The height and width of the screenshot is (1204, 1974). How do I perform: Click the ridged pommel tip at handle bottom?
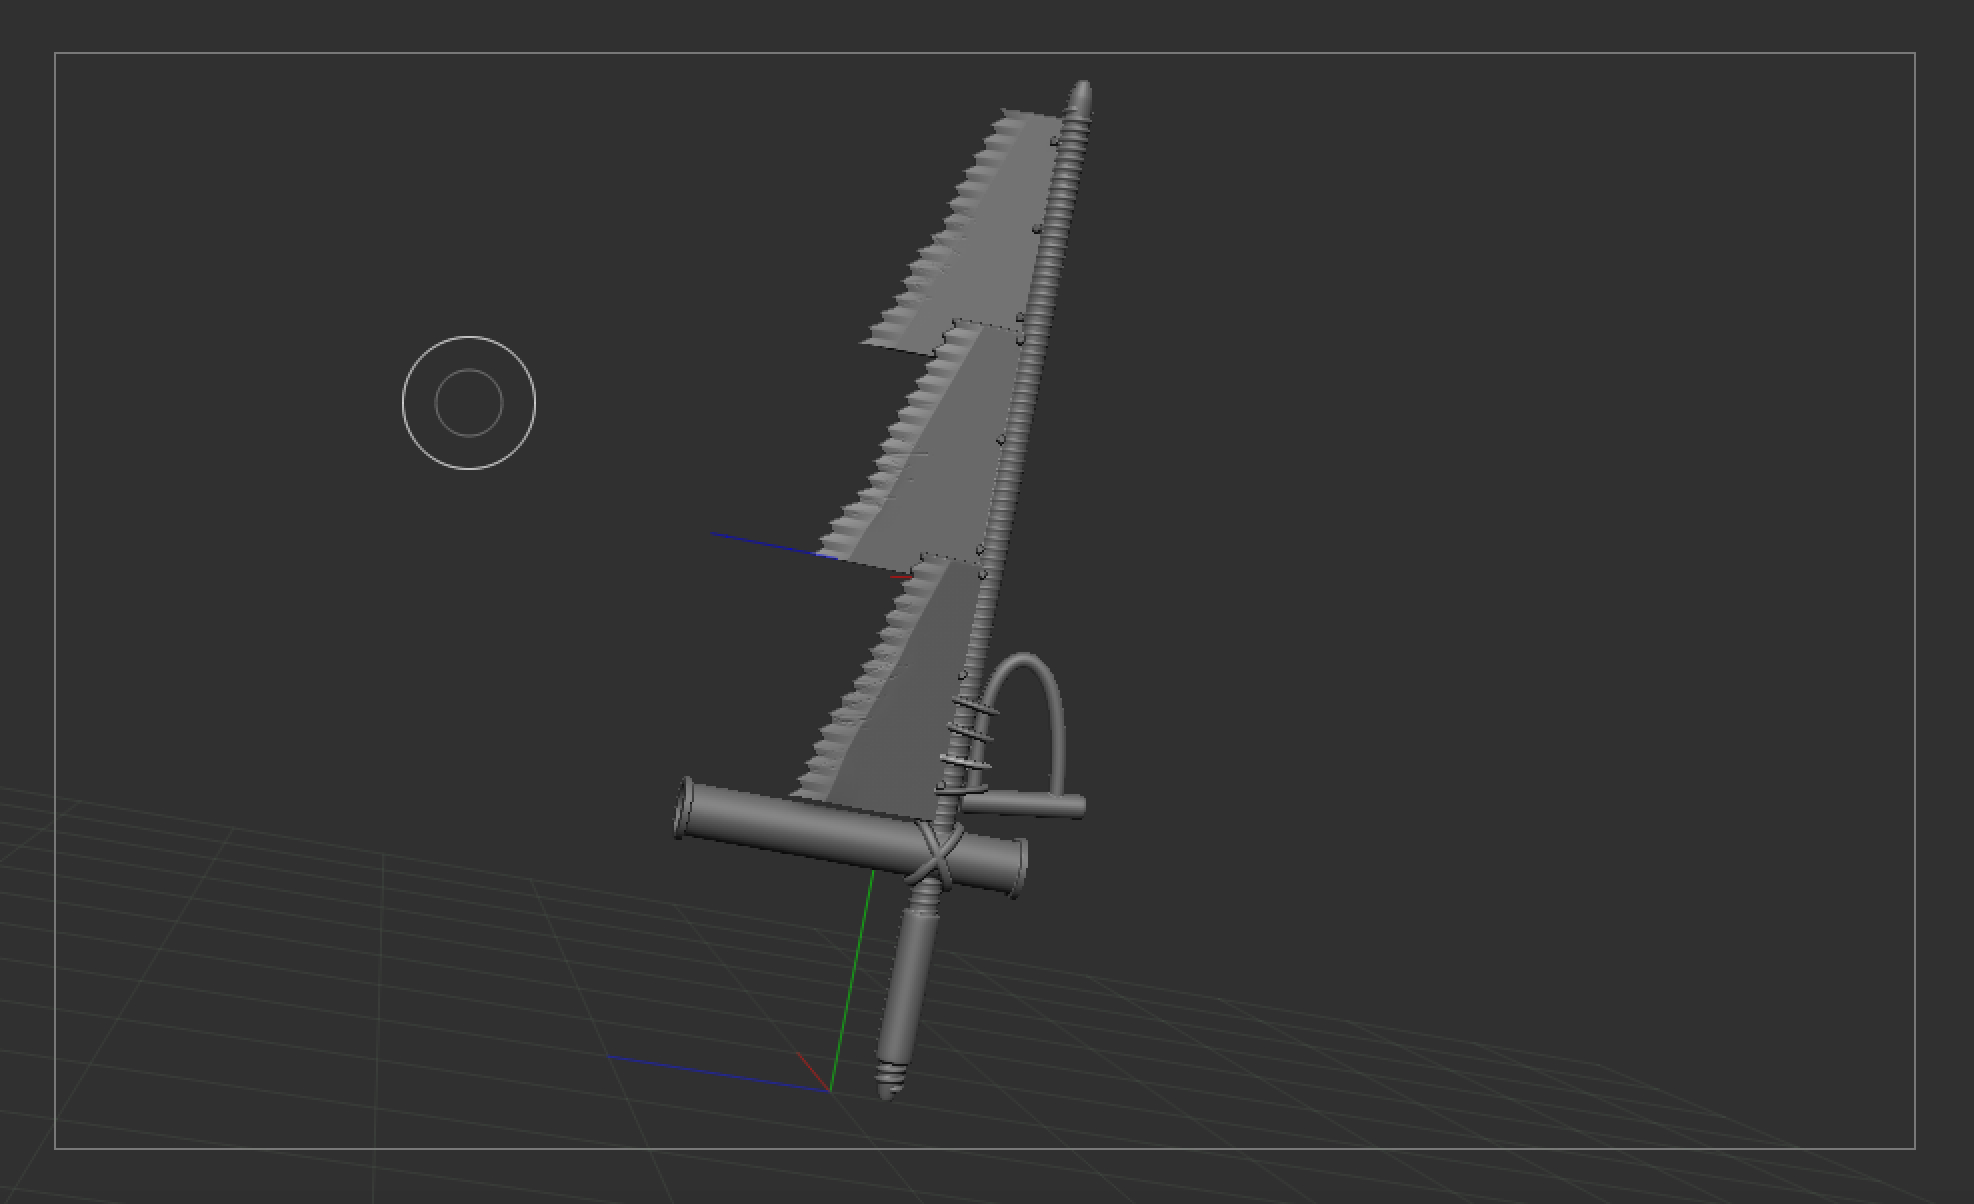pos(889,1080)
